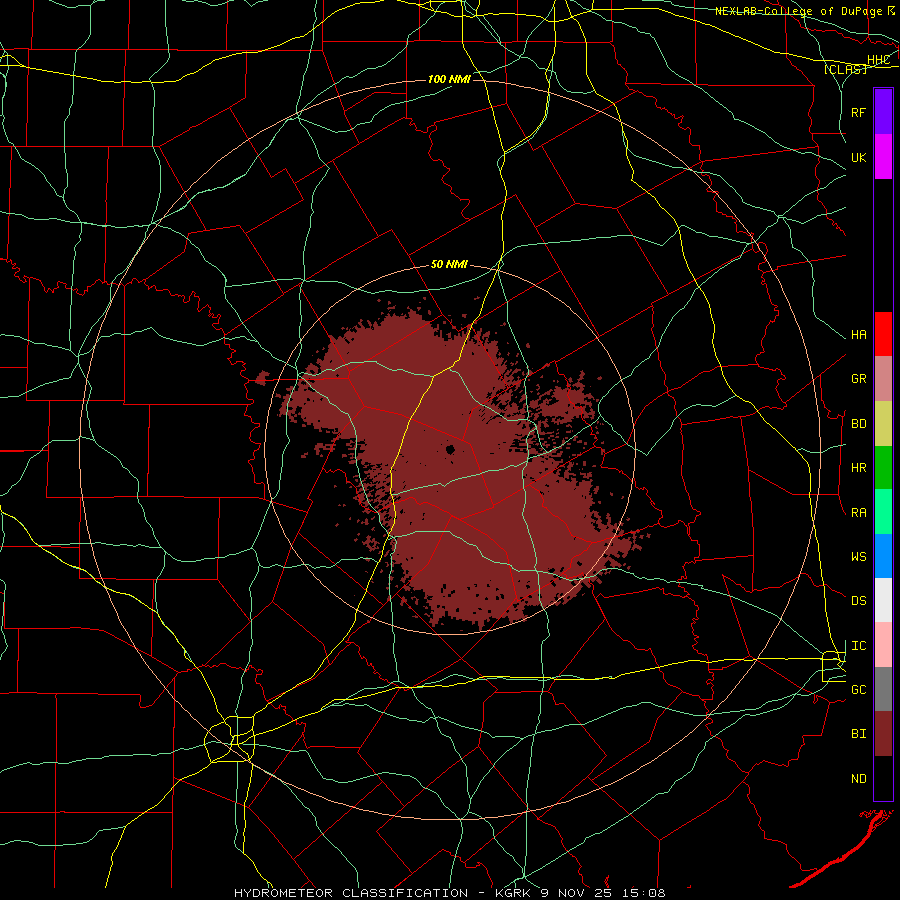Click the ND legend label
Image resolution: width=900 pixels, height=900 pixels.
pos(858,779)
